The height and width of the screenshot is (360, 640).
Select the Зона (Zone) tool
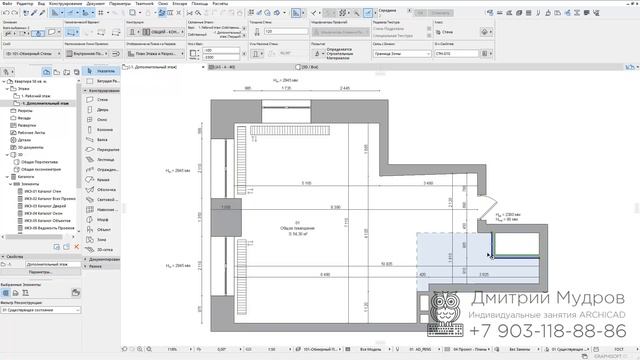point(101,240)
